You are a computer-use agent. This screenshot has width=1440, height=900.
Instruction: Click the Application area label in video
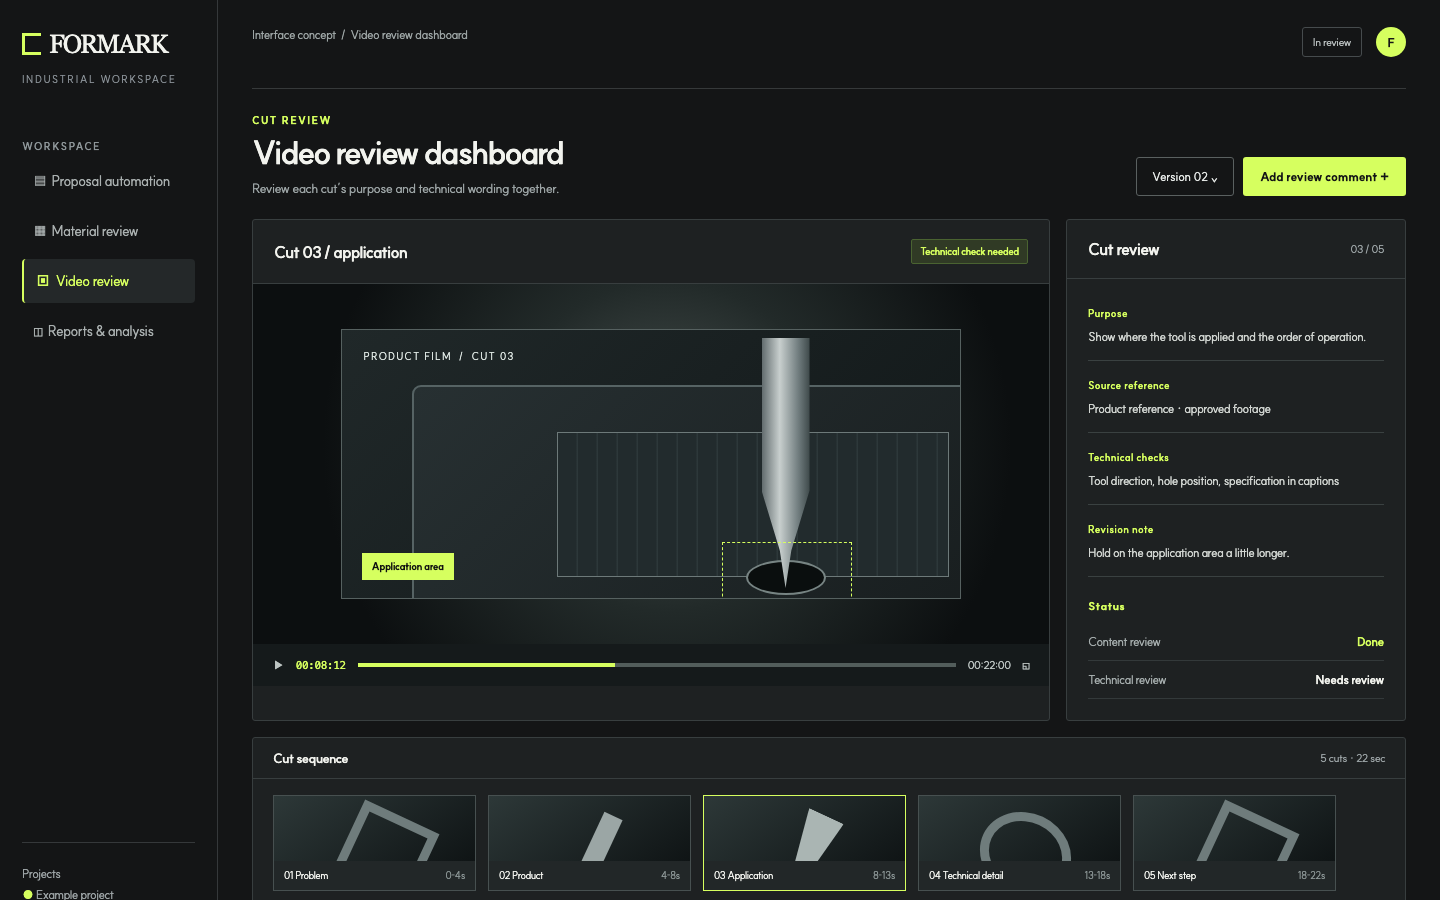(x=408, y=567)
